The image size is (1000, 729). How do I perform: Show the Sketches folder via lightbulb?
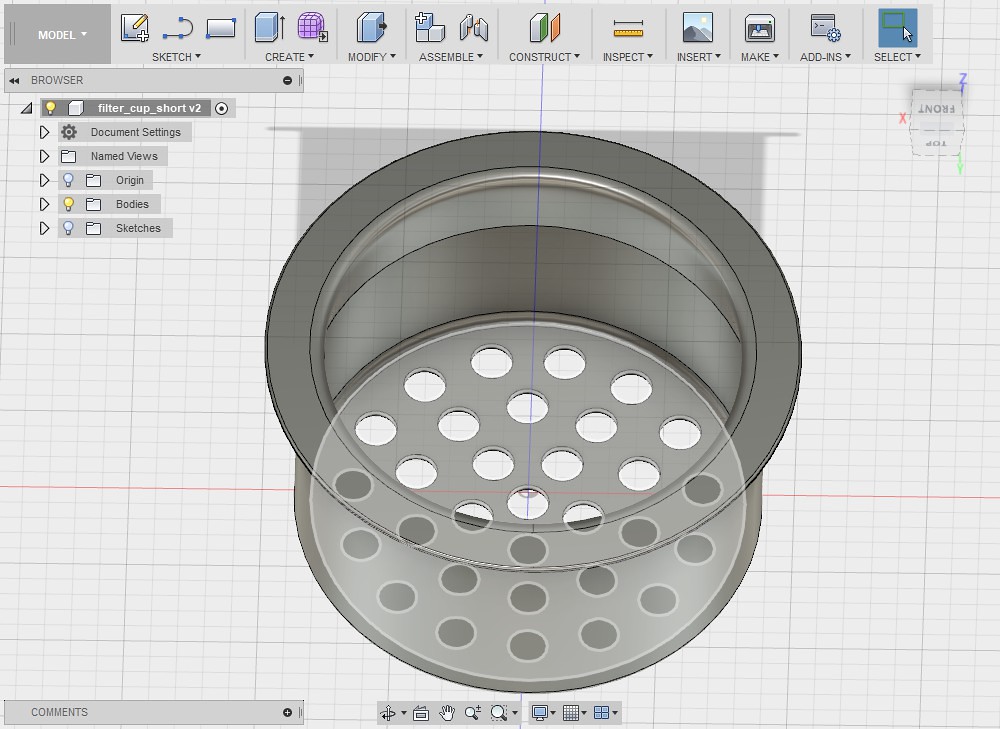(x=68, y=228)
